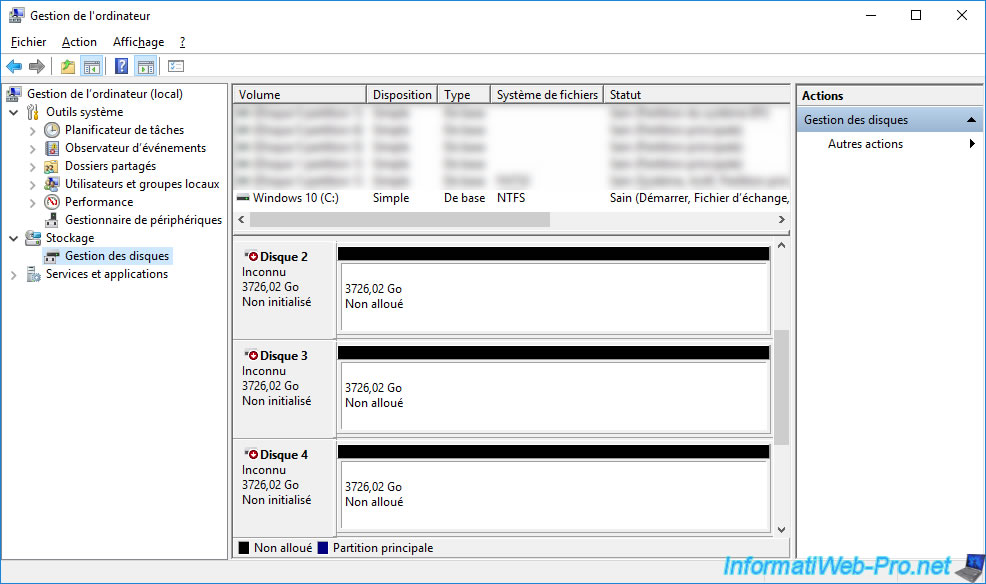This screenshot has width=986, height=584.
Task: Toggle the show/hide action pane toolbar icon
Action: click(x=146, y=67)
